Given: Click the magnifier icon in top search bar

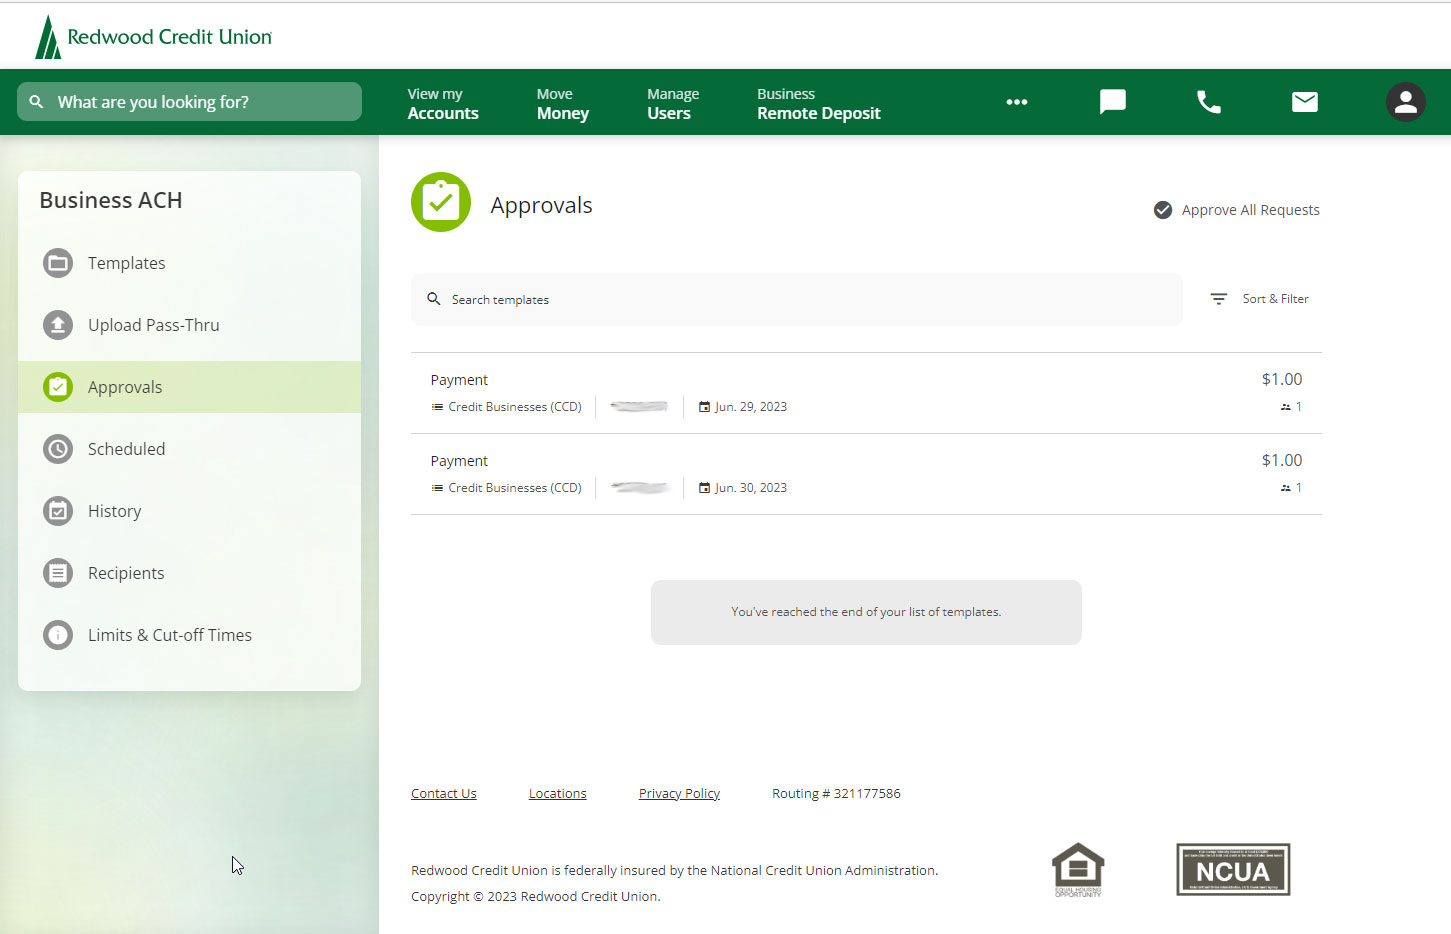Looking at the screenshot, I should (36, 102).
